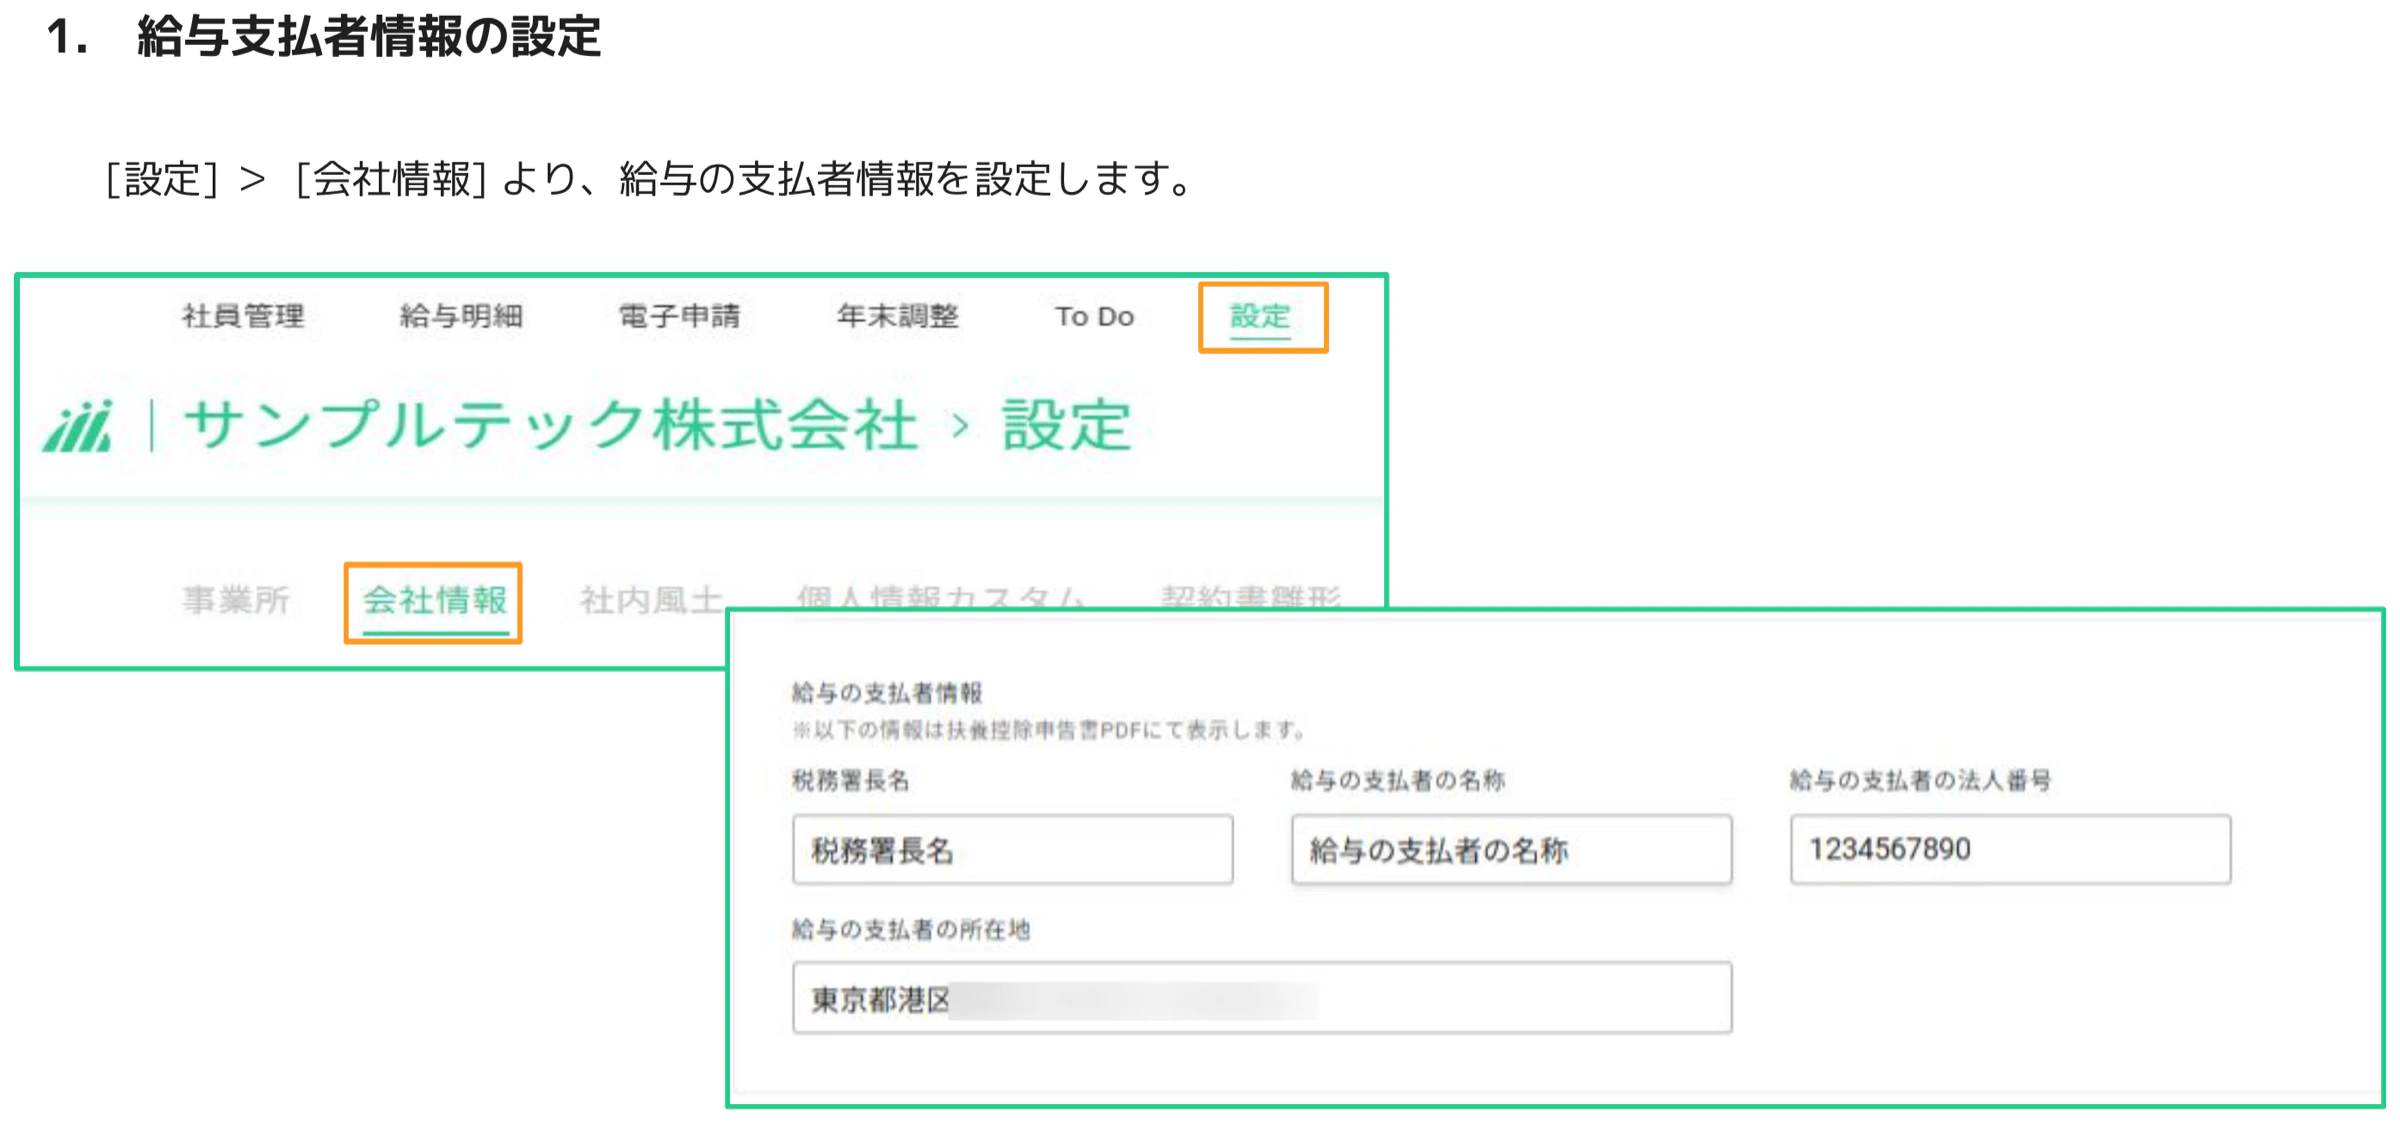Switch to the 事業所 tab
The height and width of the screenshot is (1123, 2400).
tap(236, 600)
